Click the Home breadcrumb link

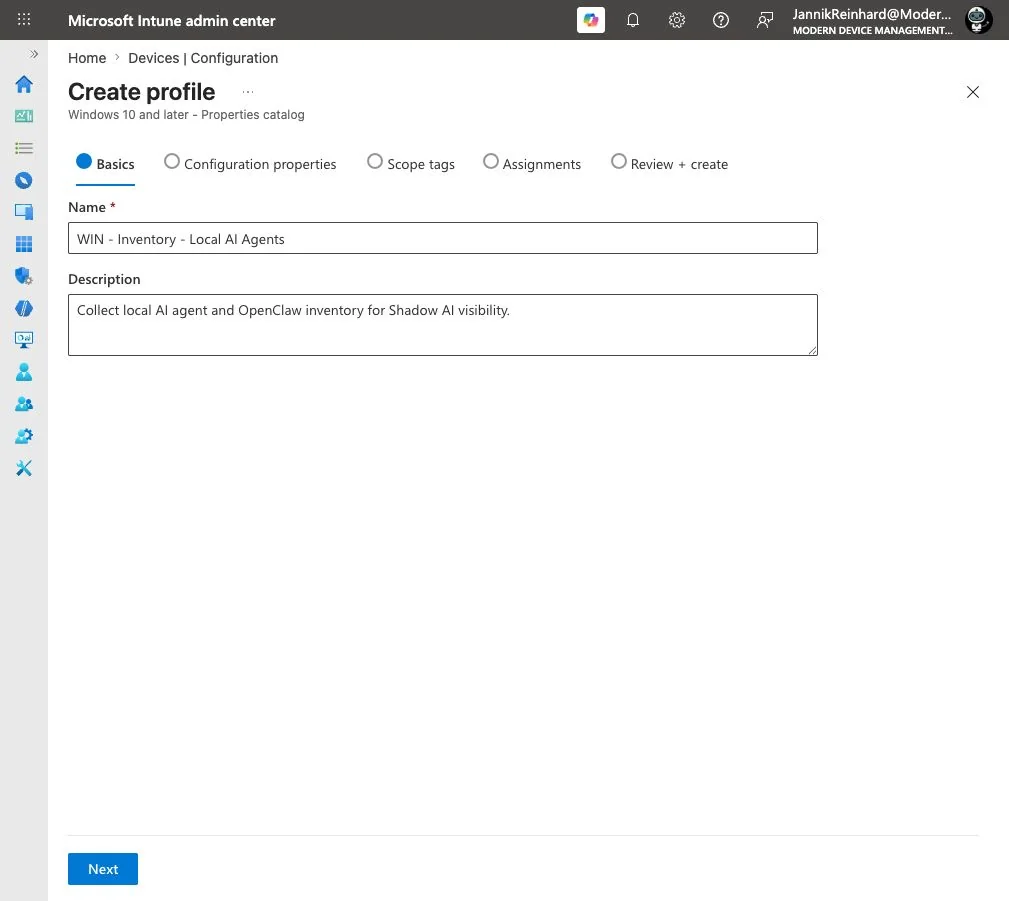(87, 58)
